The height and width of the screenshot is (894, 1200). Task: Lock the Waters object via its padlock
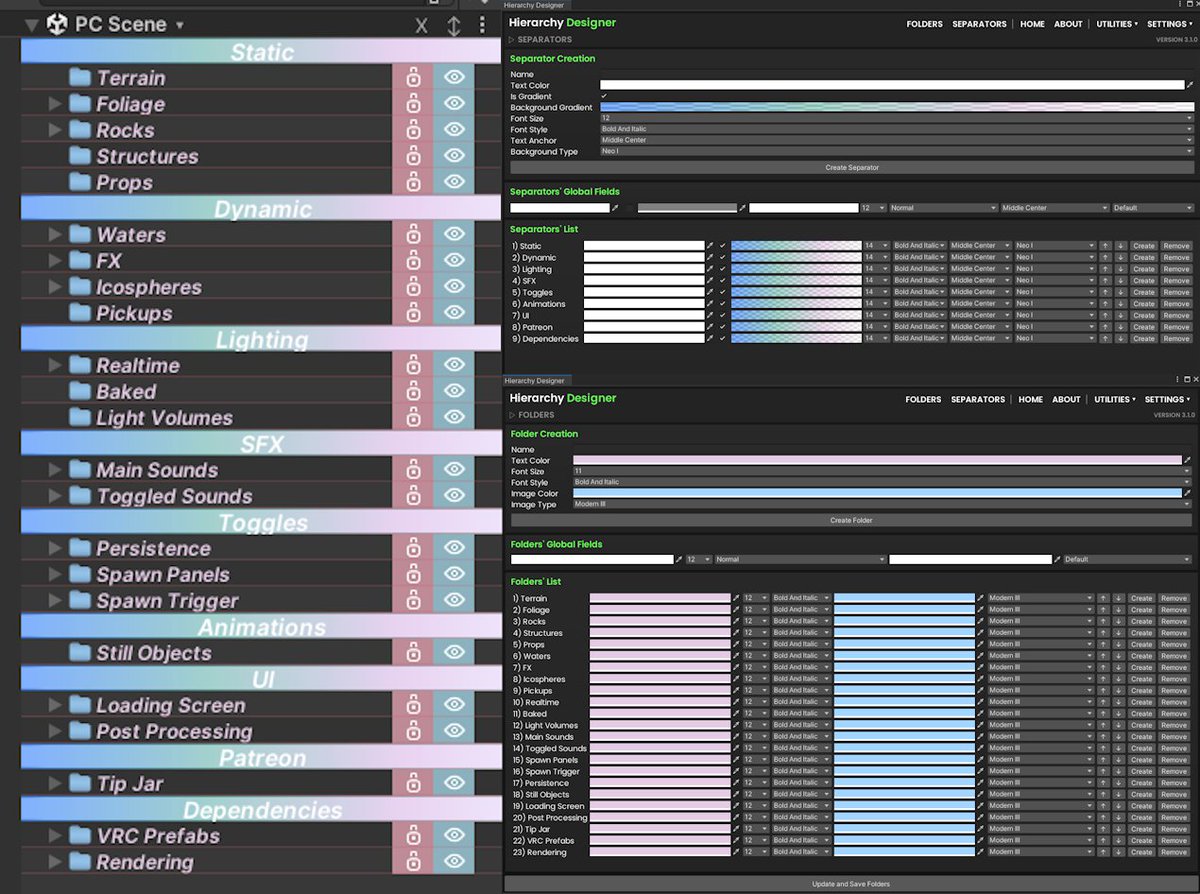[412, 234]
